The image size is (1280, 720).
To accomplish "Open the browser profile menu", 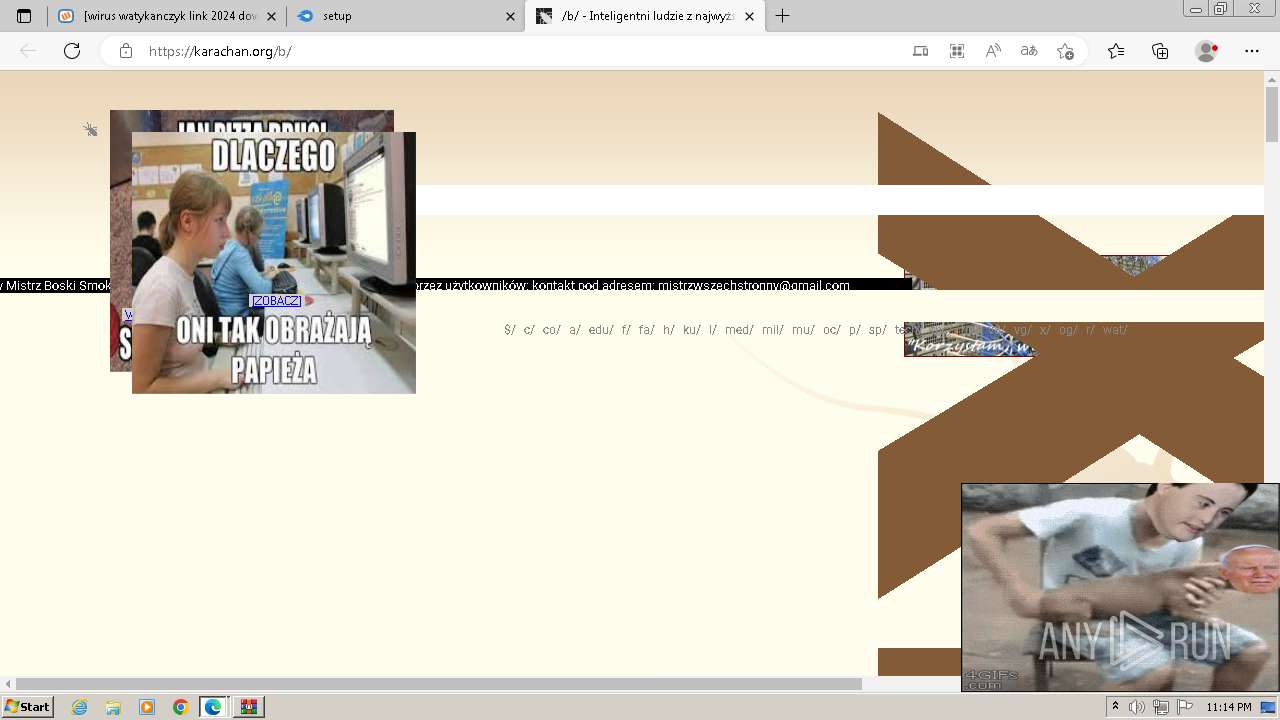I will [1207, 51].
